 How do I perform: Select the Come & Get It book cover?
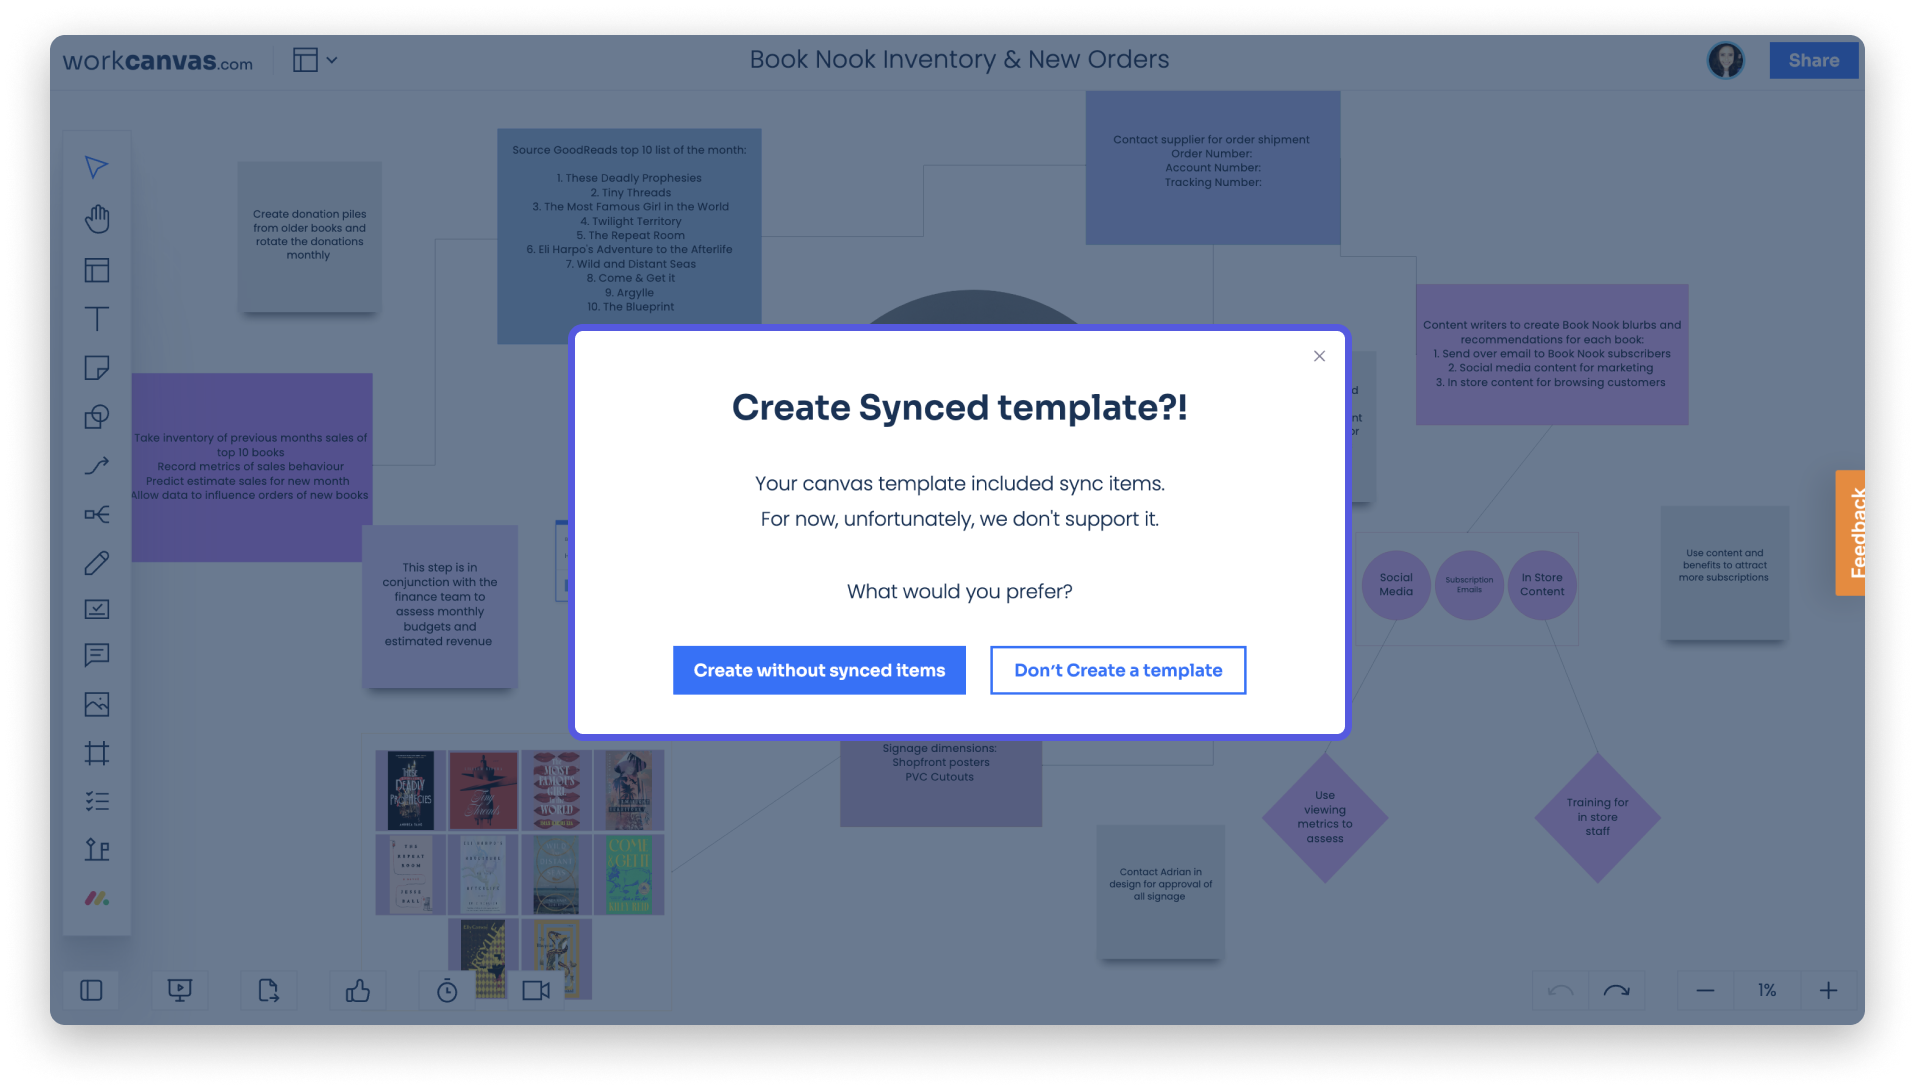click(629, 874)
